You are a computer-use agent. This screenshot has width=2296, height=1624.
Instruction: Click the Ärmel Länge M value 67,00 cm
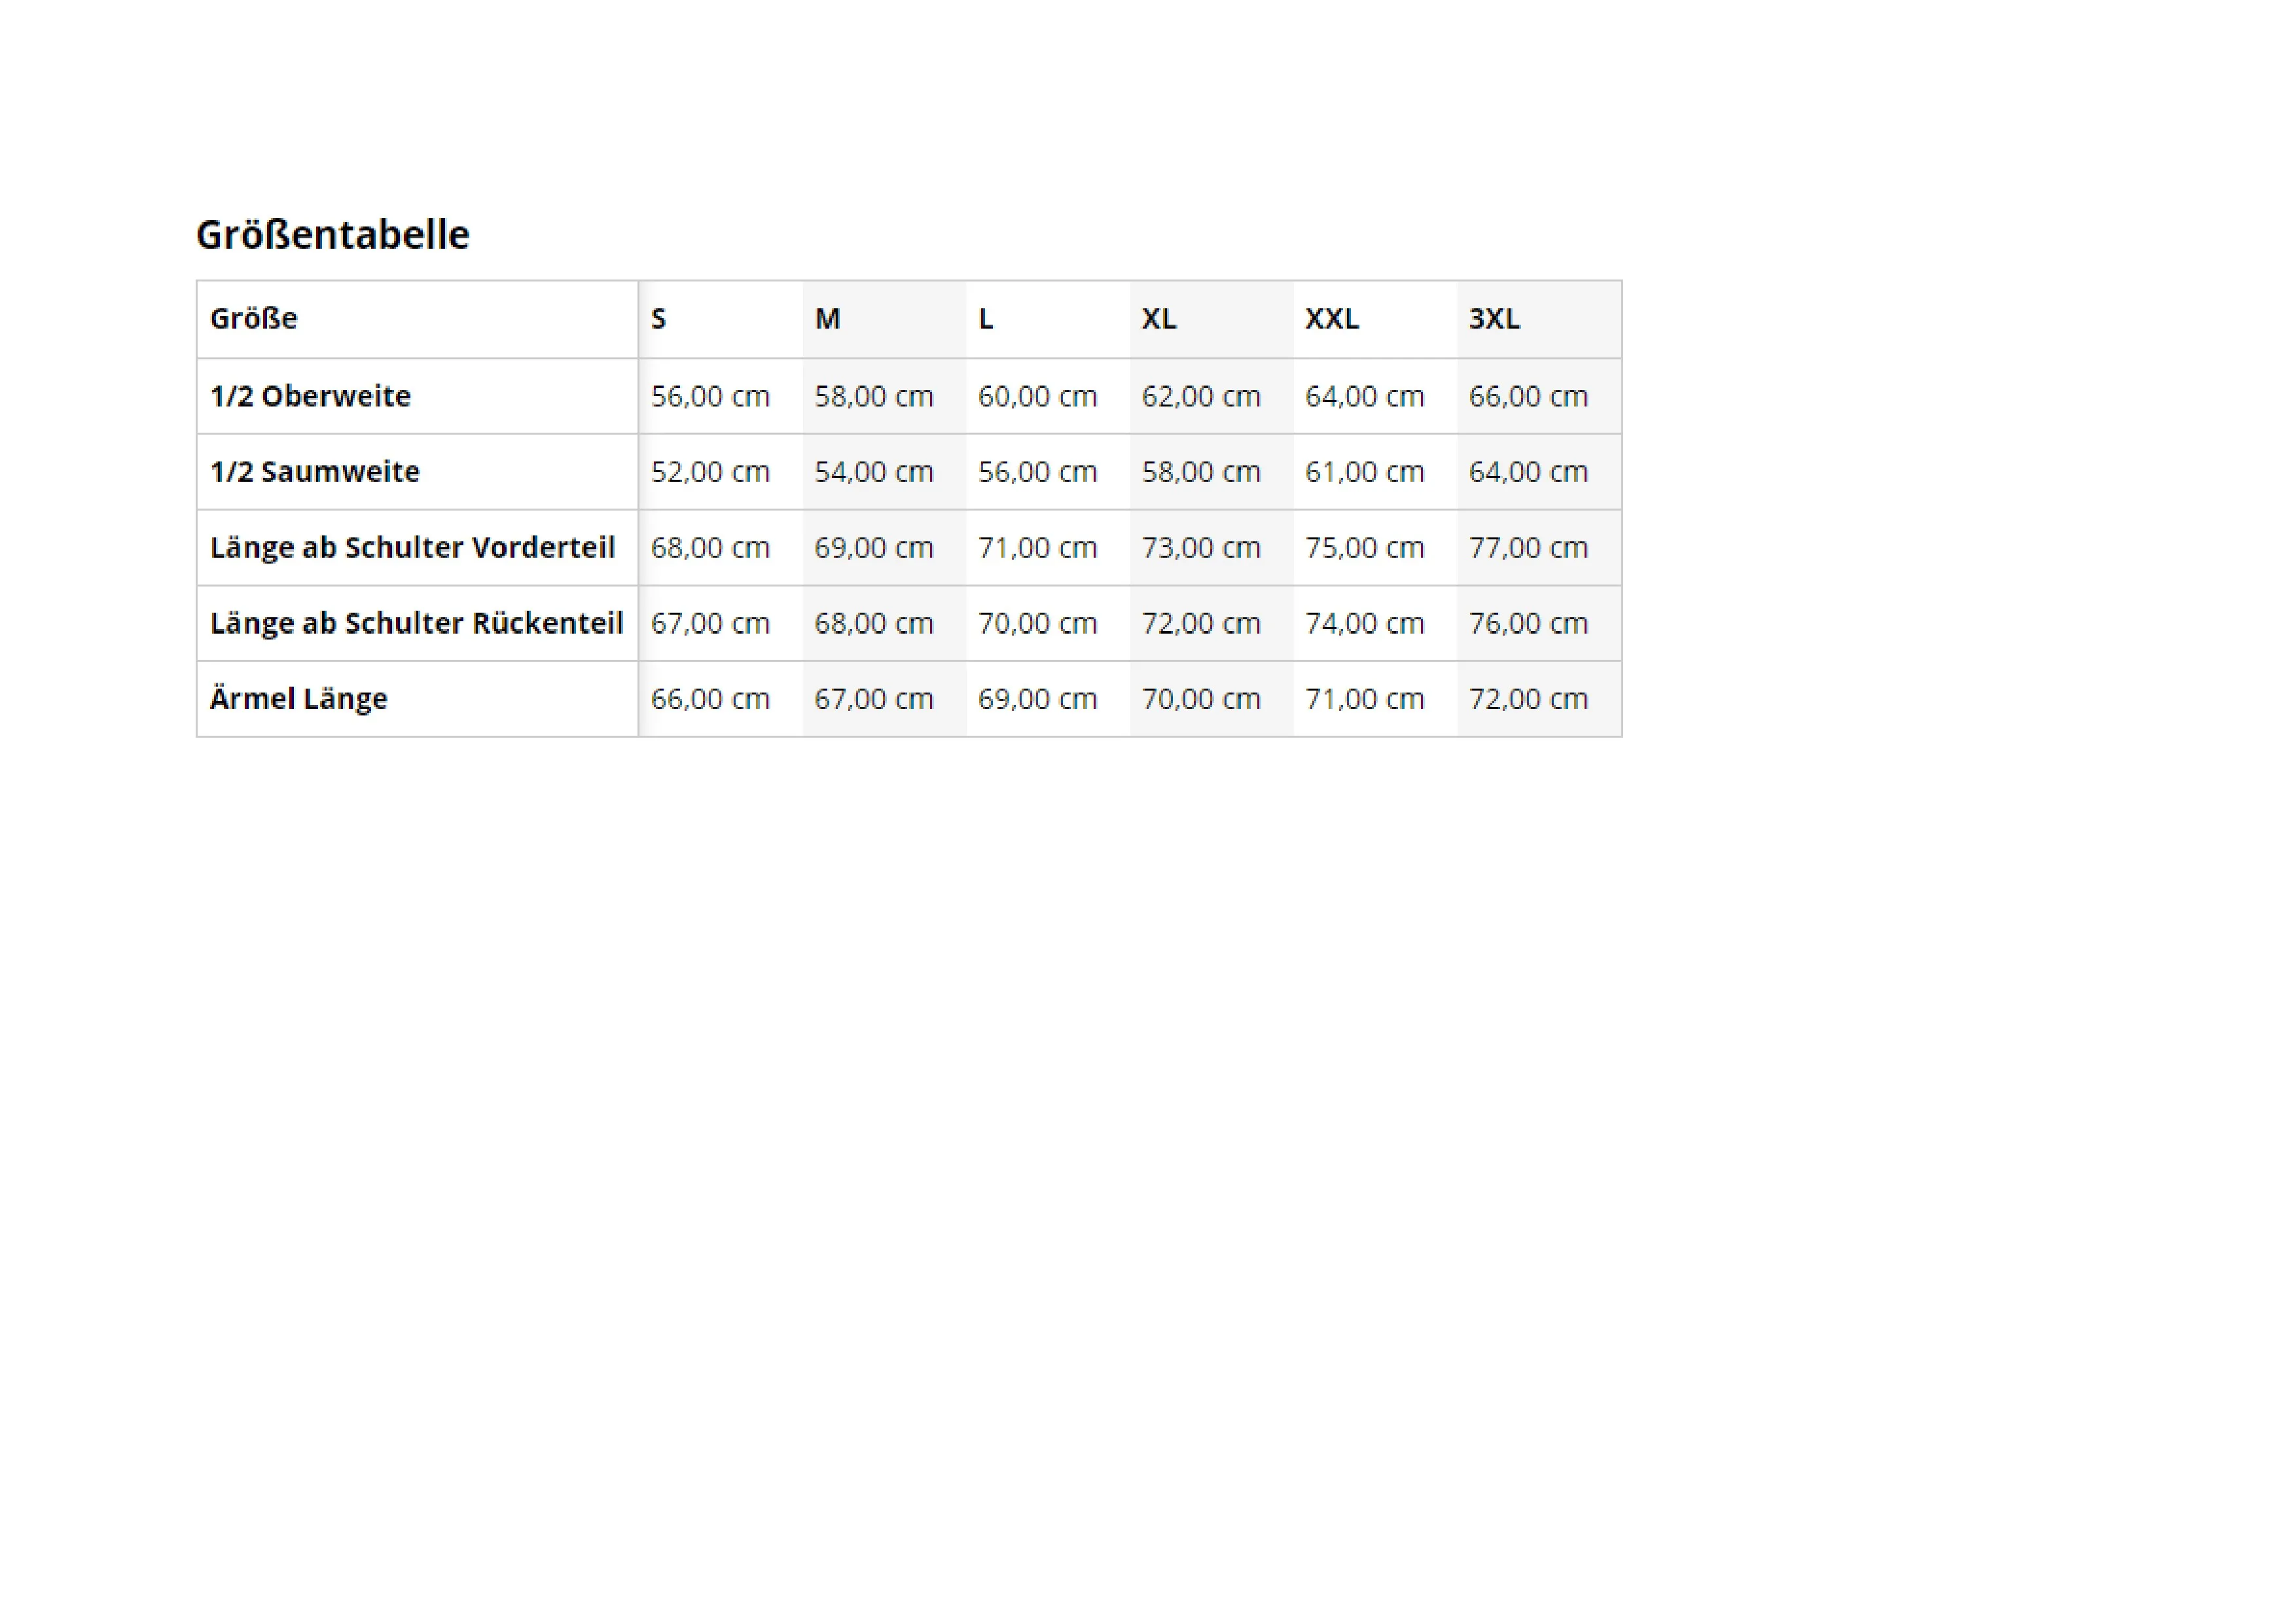(874, 699)
